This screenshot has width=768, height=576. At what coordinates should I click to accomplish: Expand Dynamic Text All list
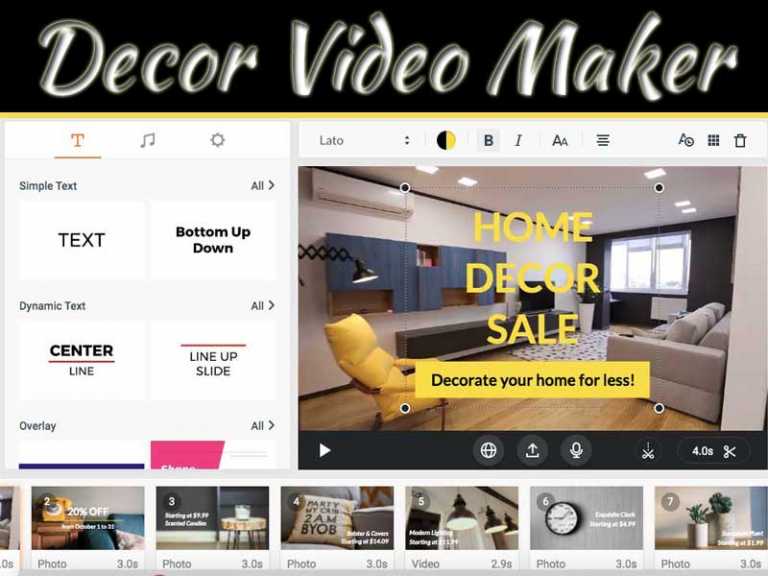(x=263, y=306)
